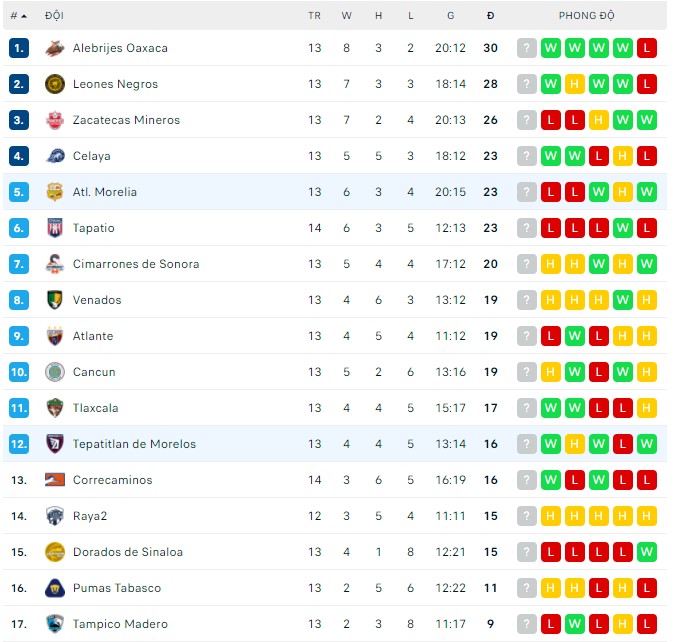675x642 pixels.
Task: Click the Tapatio team badge
Action: (55, 228)
